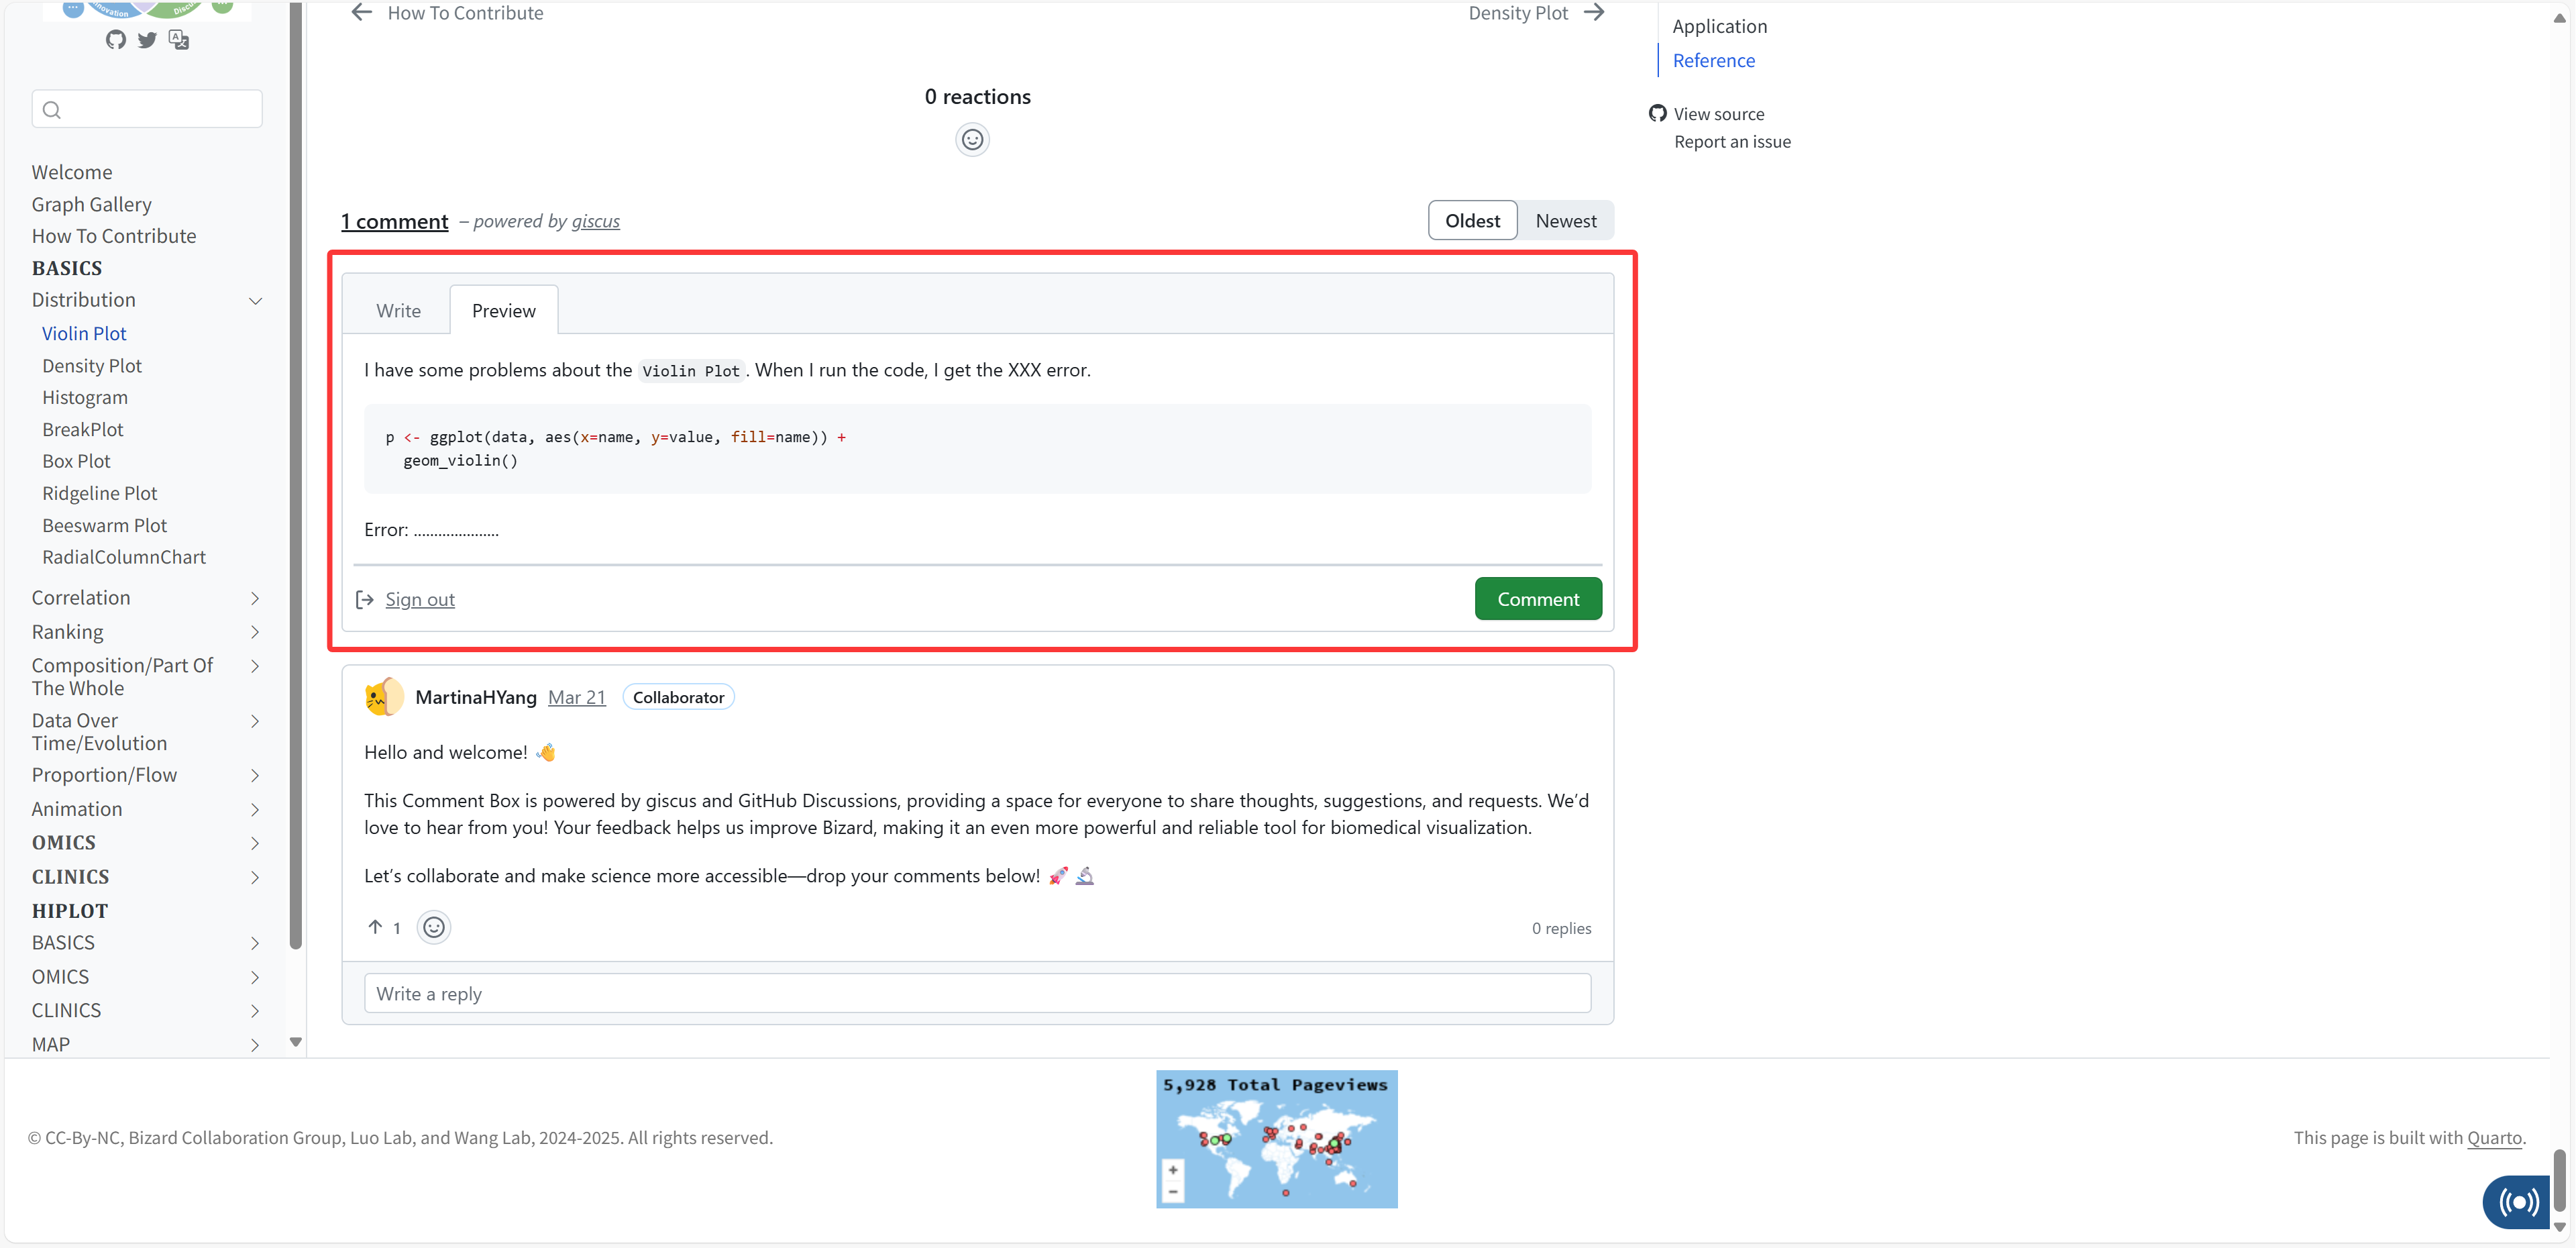This screenshot has width=2576, height=1248.
Task: Select the Preview tab
Action: [x=503, y=310]
